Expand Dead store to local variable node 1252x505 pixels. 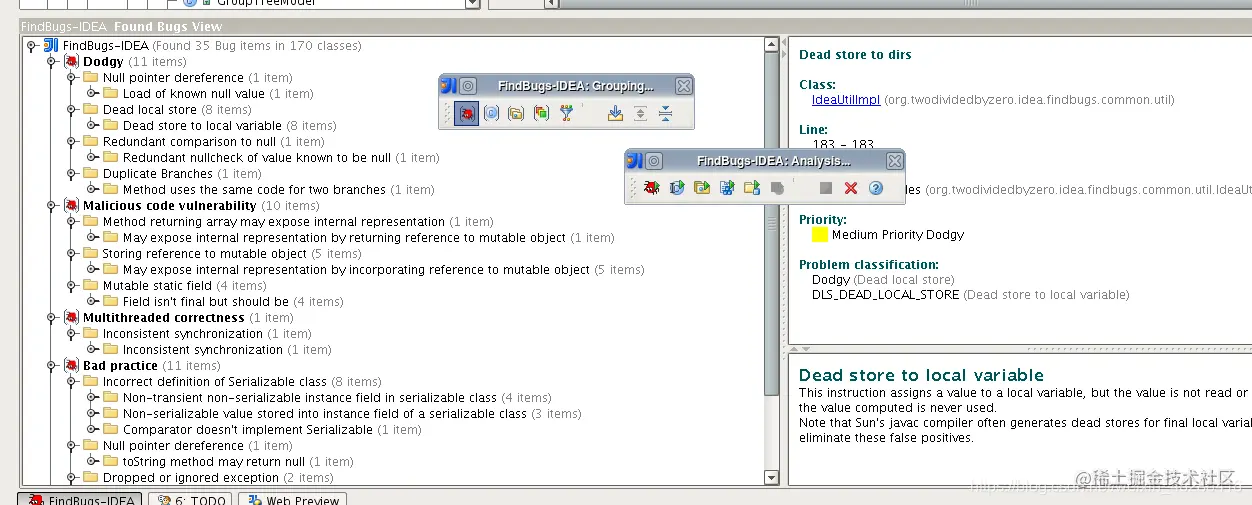click(x=92, y=126)
